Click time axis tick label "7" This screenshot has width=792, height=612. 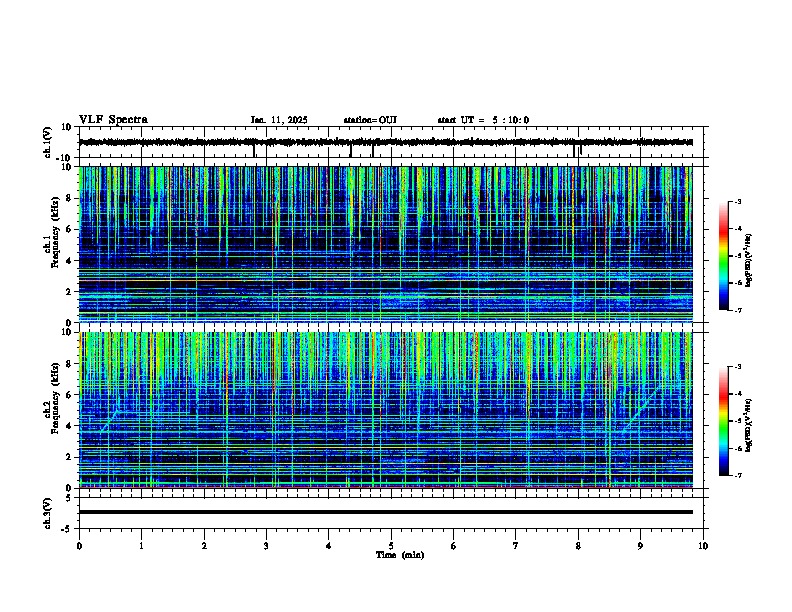pos(516,546)
